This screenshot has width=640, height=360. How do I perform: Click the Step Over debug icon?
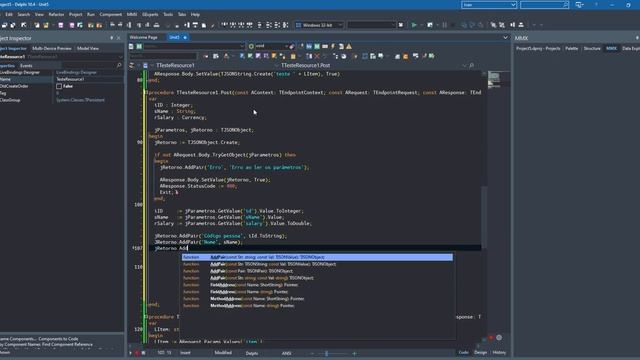click(x=472, y=25)
